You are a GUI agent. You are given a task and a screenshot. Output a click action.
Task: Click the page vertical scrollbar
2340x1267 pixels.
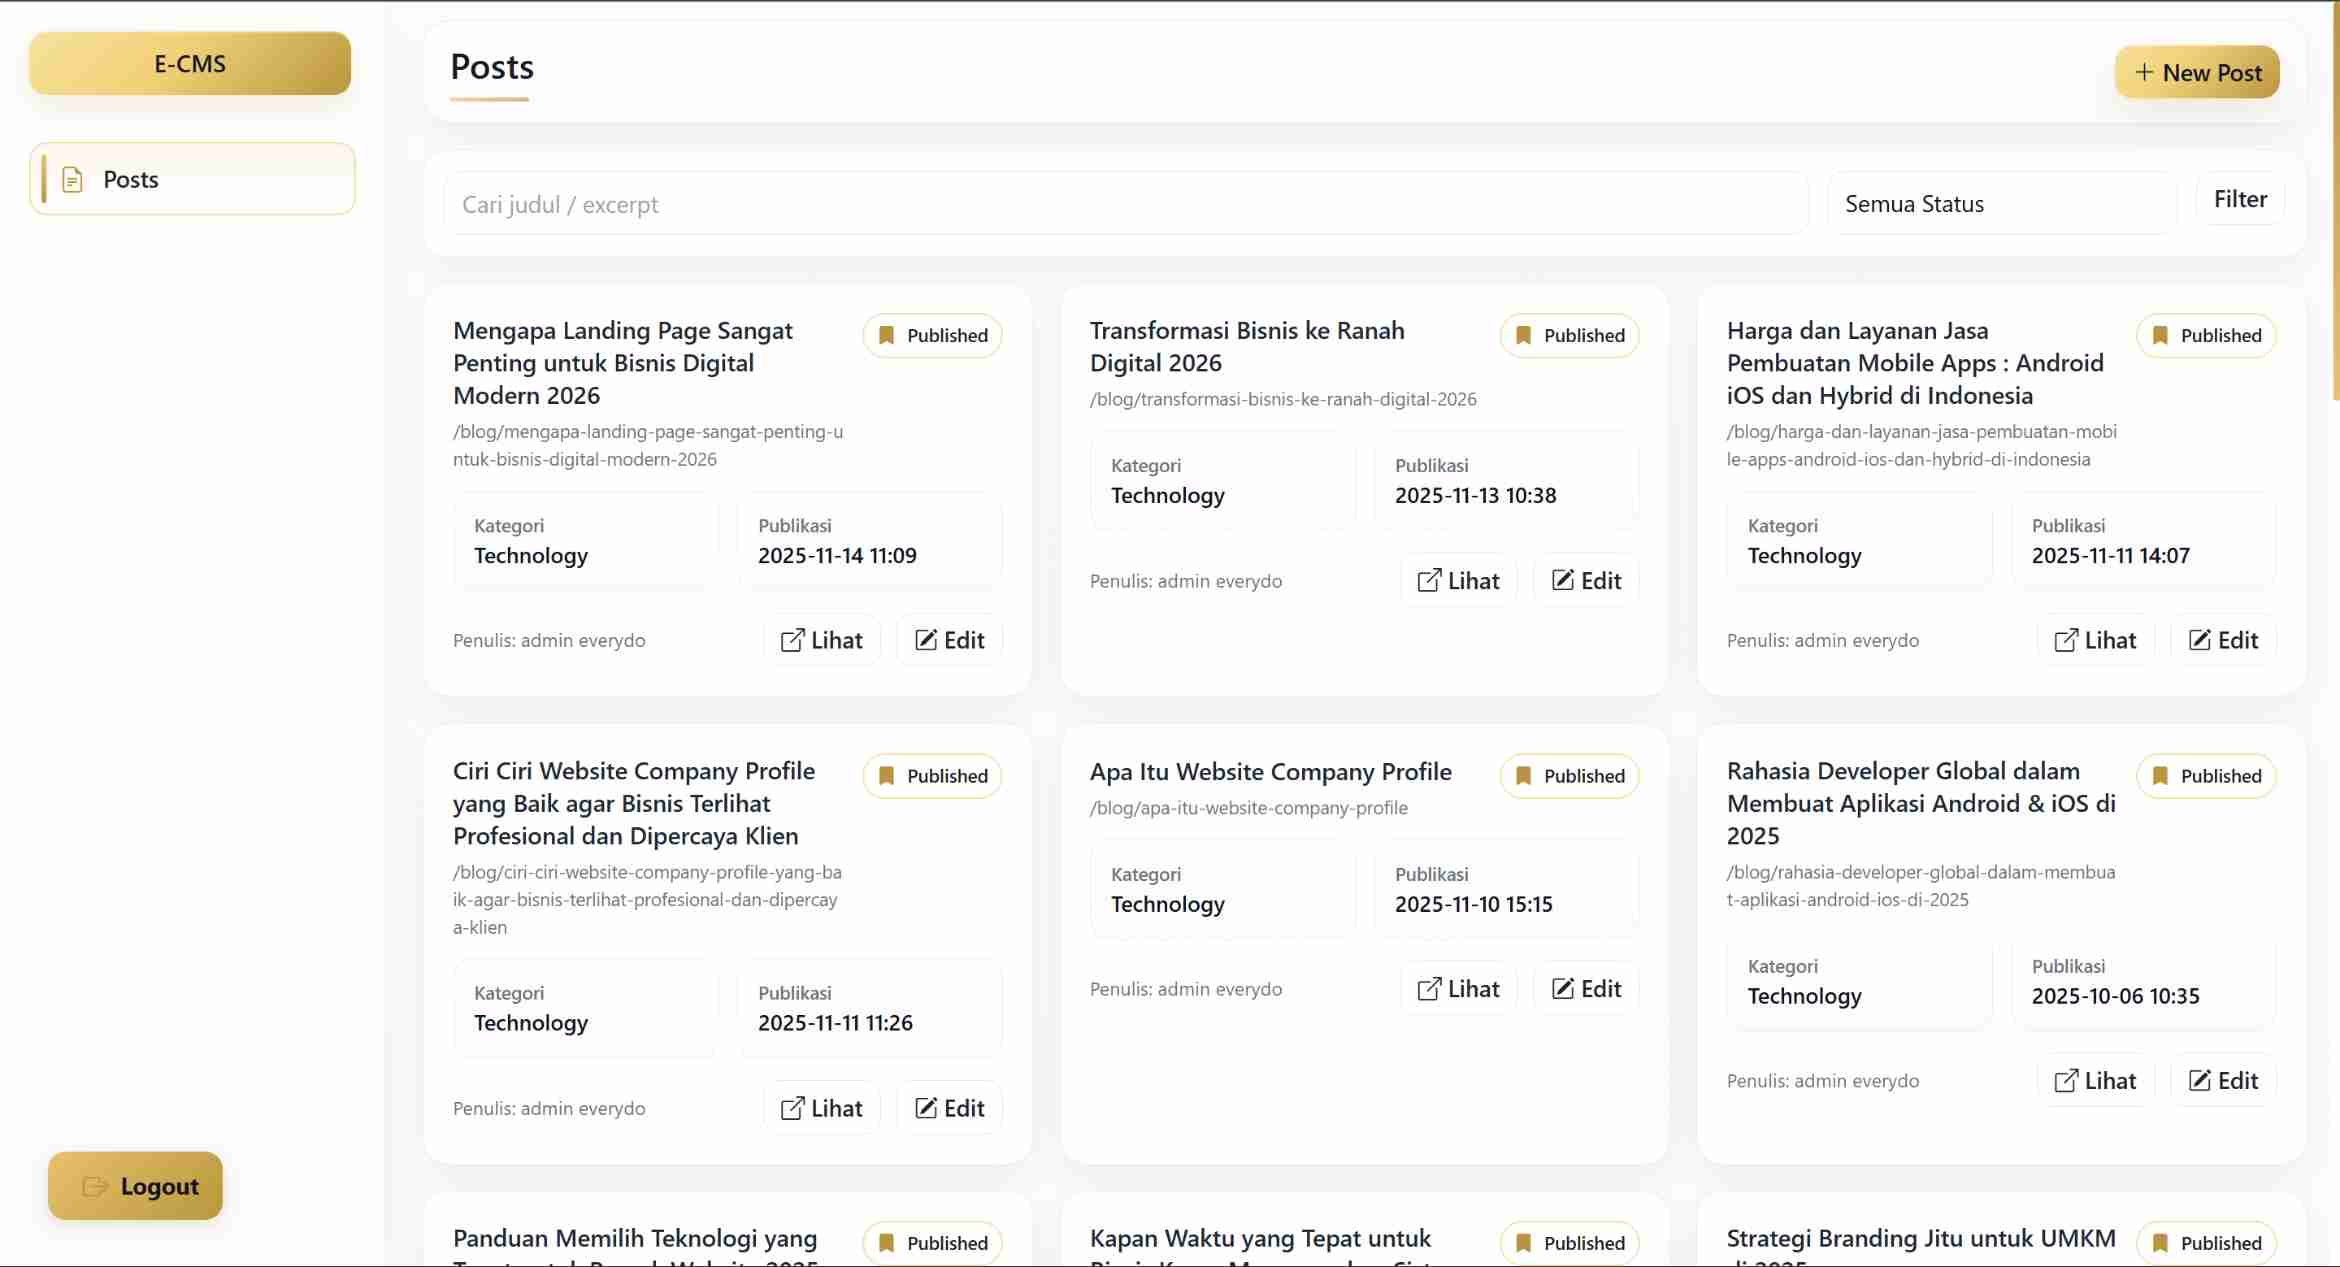point(2335,200)
